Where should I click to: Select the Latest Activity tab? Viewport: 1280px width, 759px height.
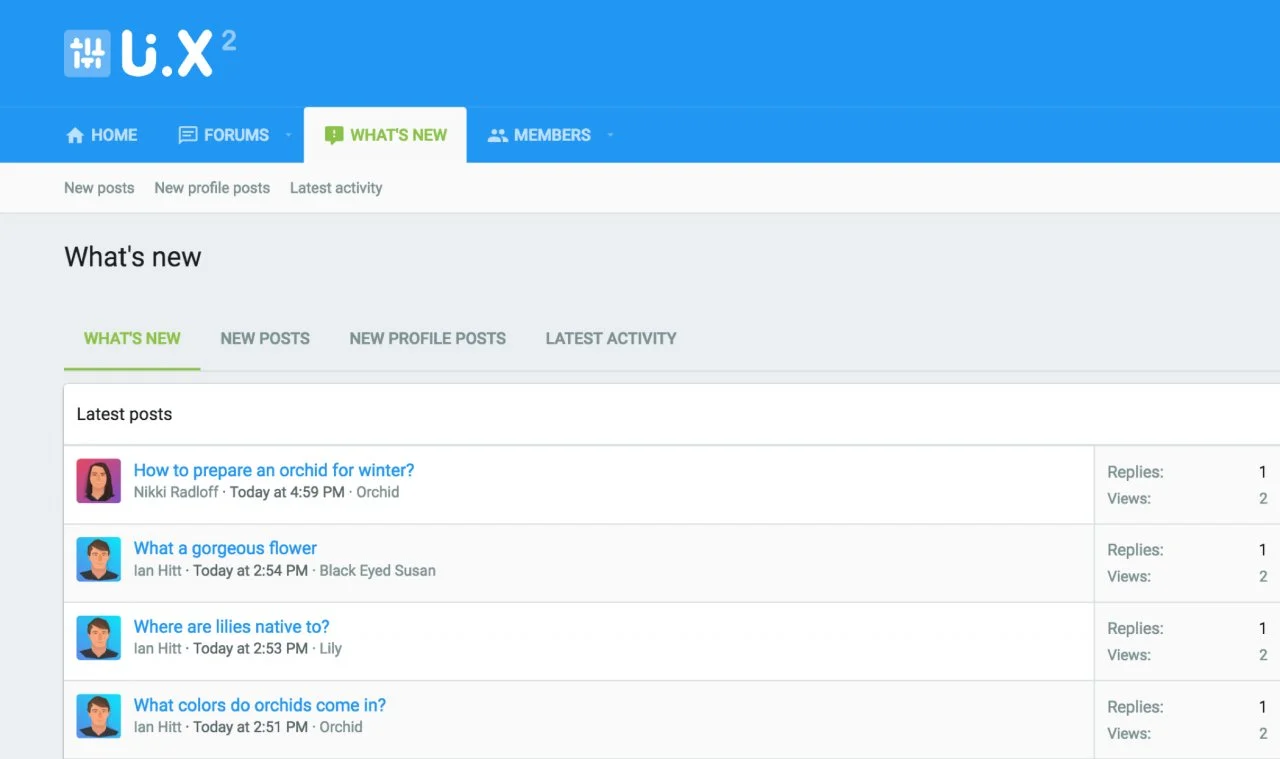point(611,339)
